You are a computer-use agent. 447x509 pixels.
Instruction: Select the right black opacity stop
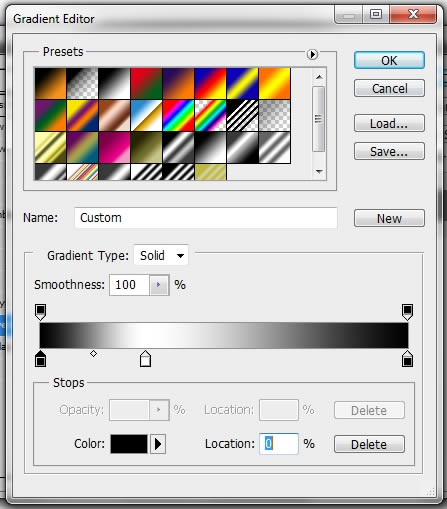407,312
